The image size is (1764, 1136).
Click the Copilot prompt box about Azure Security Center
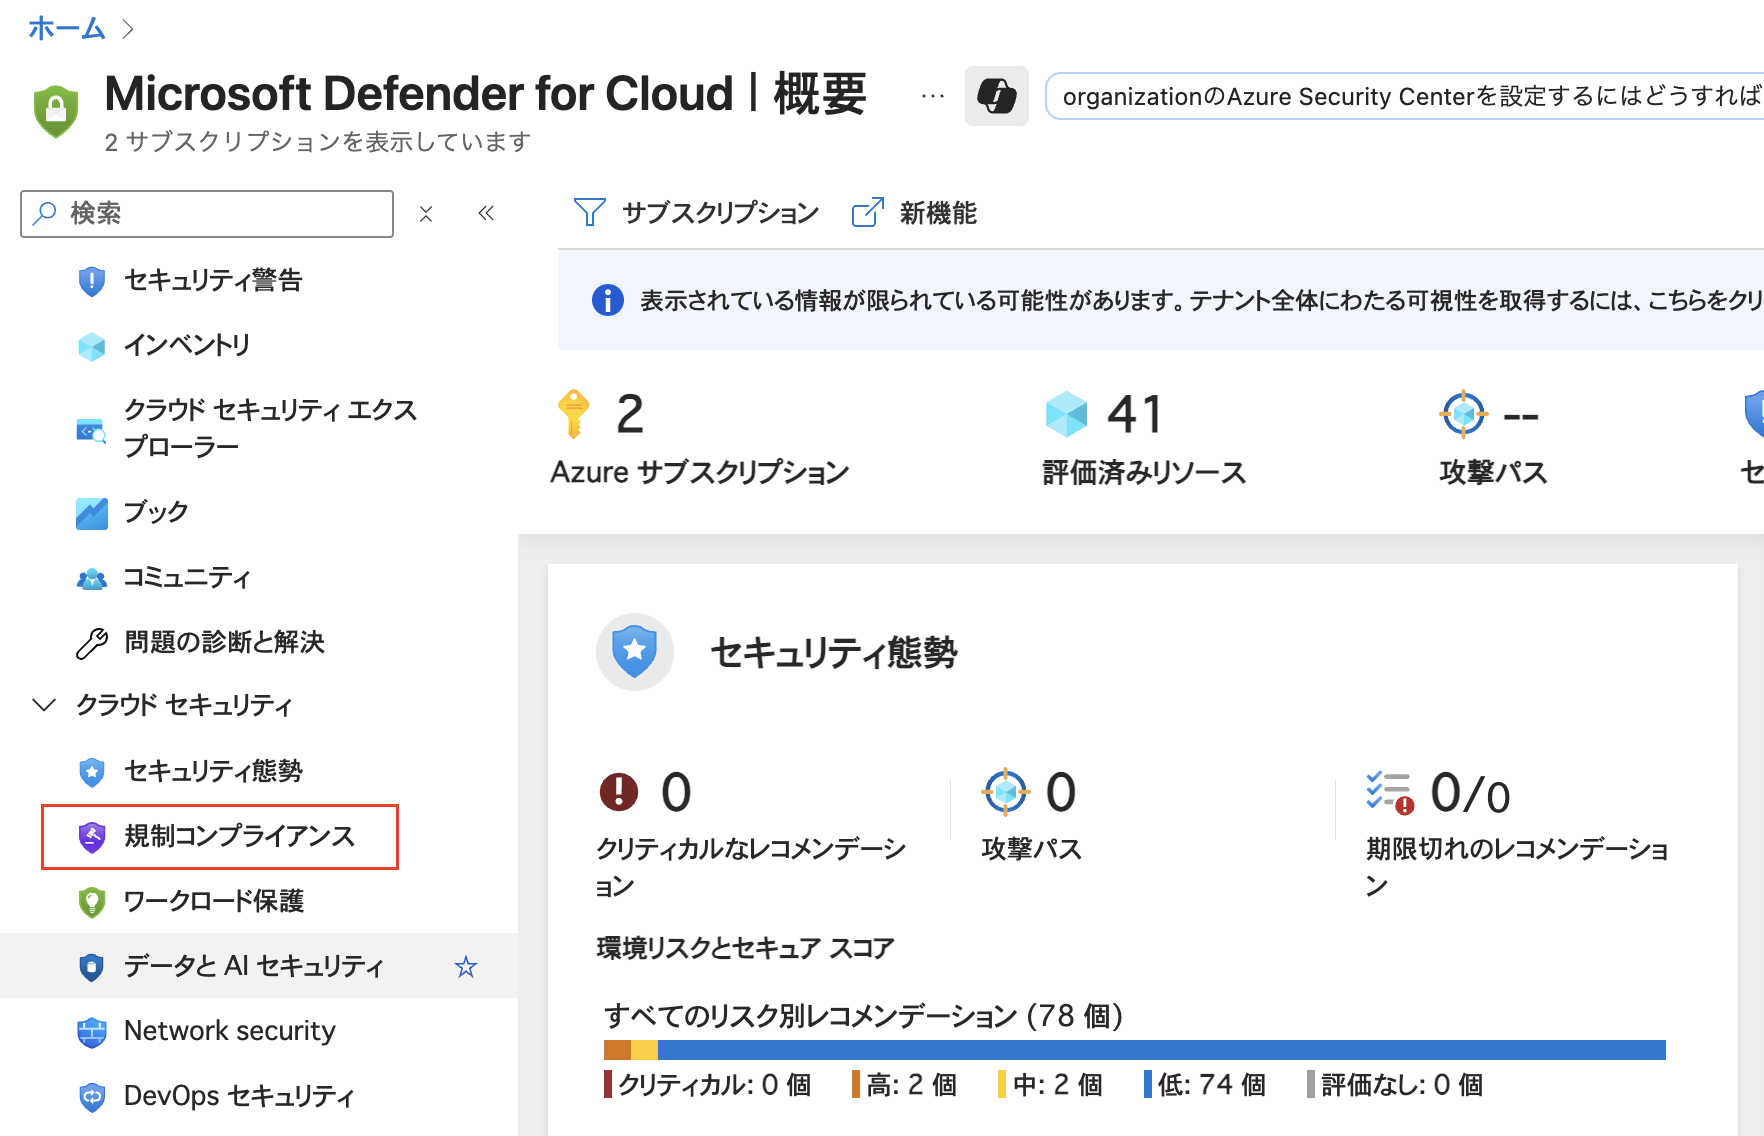pyautogui.click(x=1404, y=96)
